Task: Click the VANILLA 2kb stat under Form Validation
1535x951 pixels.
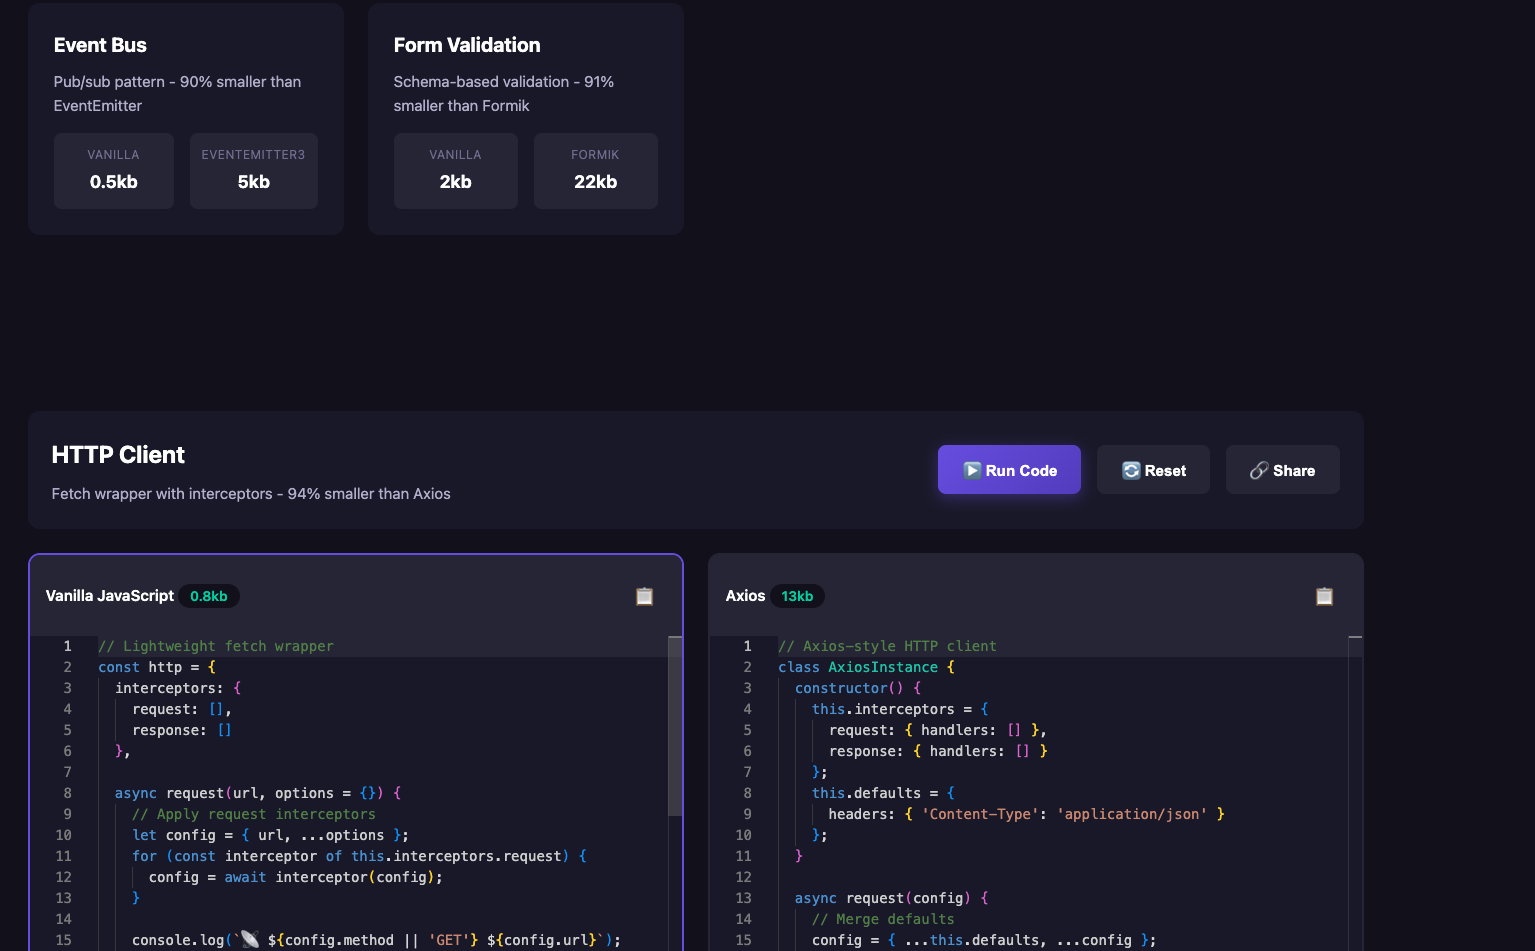Action: click(455, 170)
